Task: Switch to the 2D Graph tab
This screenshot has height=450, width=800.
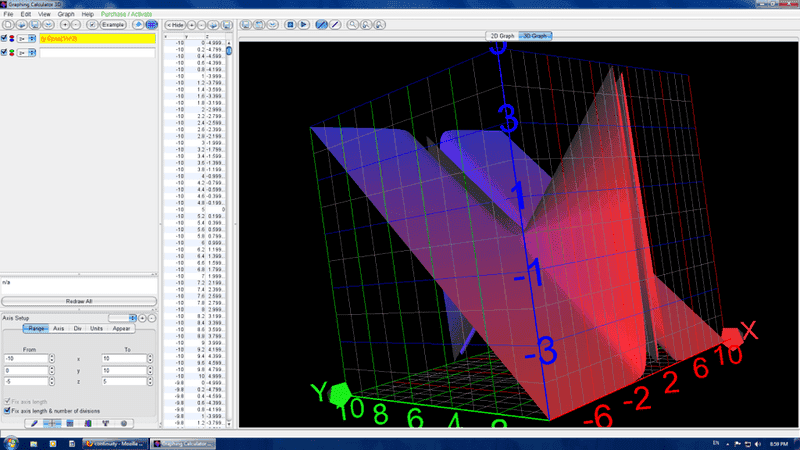Action: point(500,36)
